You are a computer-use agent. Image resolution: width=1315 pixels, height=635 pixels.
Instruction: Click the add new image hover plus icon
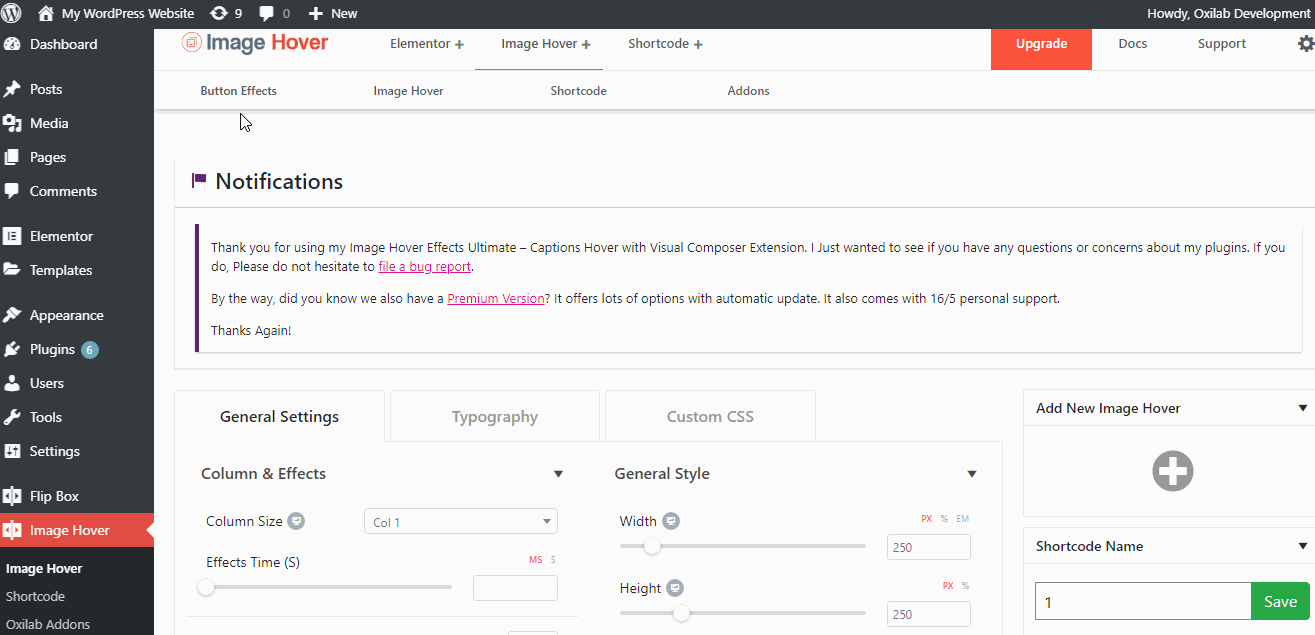(x=1173, y=471)
